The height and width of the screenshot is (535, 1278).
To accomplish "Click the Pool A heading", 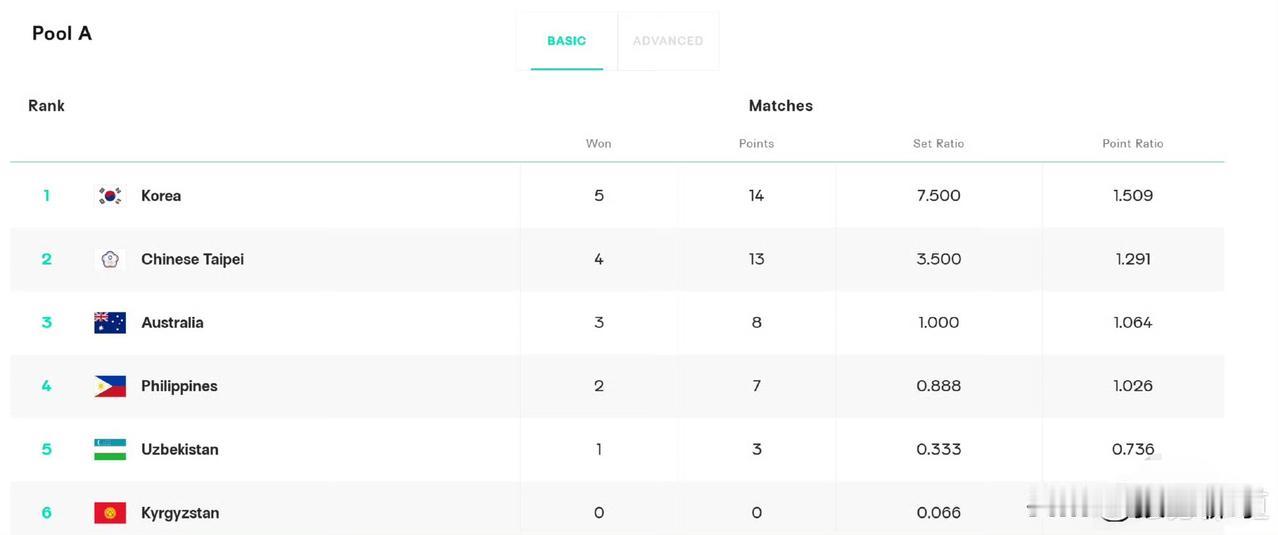I will [x=62, y=33].
